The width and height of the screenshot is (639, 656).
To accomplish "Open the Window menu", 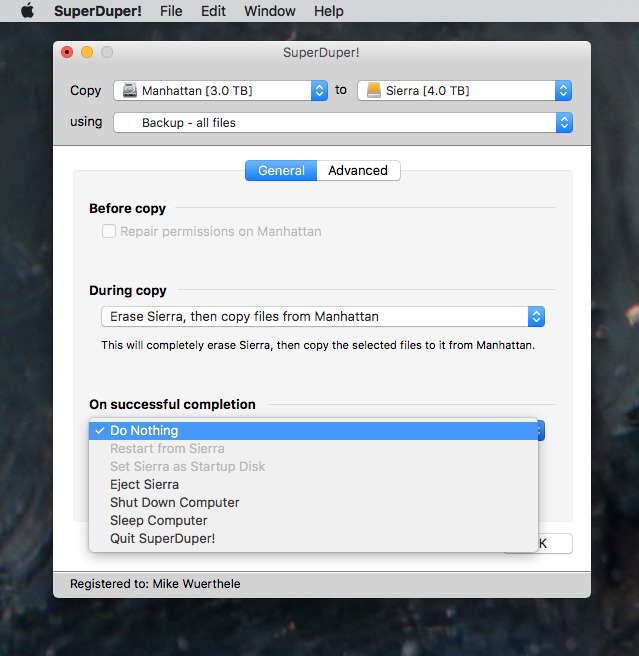I will tap(269, 11).
